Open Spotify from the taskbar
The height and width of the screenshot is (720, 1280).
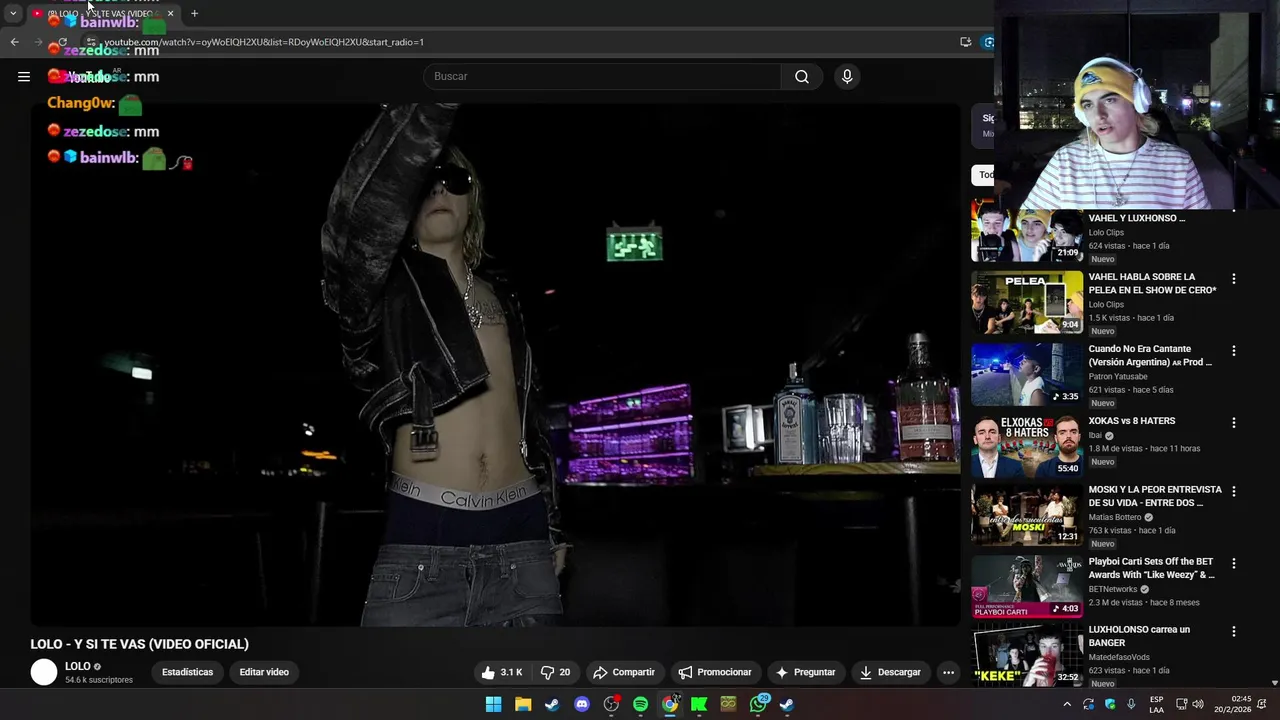coord(640,704)
